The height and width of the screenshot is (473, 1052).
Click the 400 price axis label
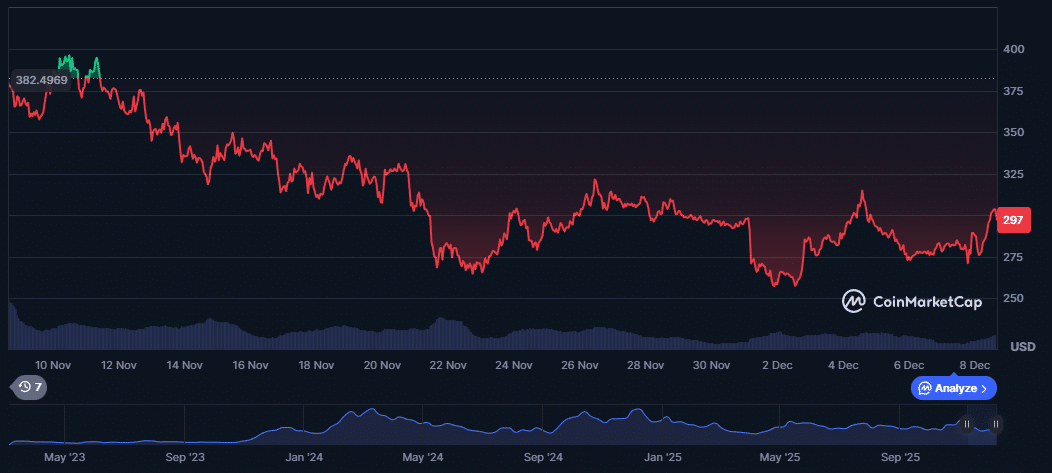[1013, 49]
